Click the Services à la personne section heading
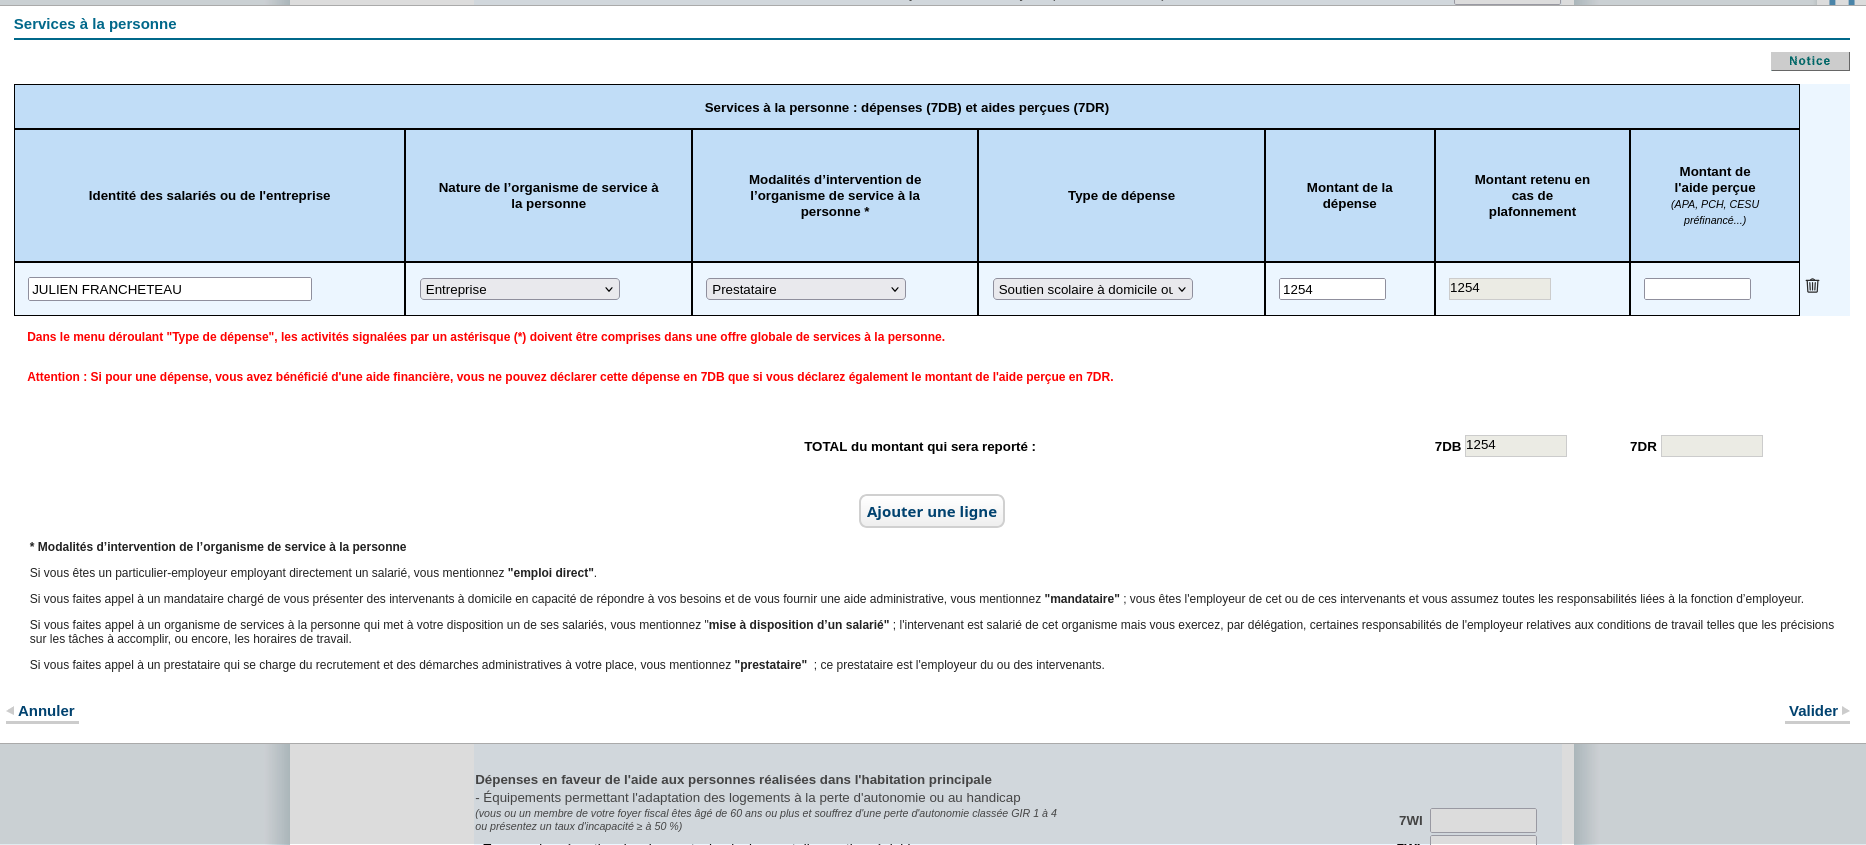This screenshot has width=1866, height=845. [x=95, y=24]
